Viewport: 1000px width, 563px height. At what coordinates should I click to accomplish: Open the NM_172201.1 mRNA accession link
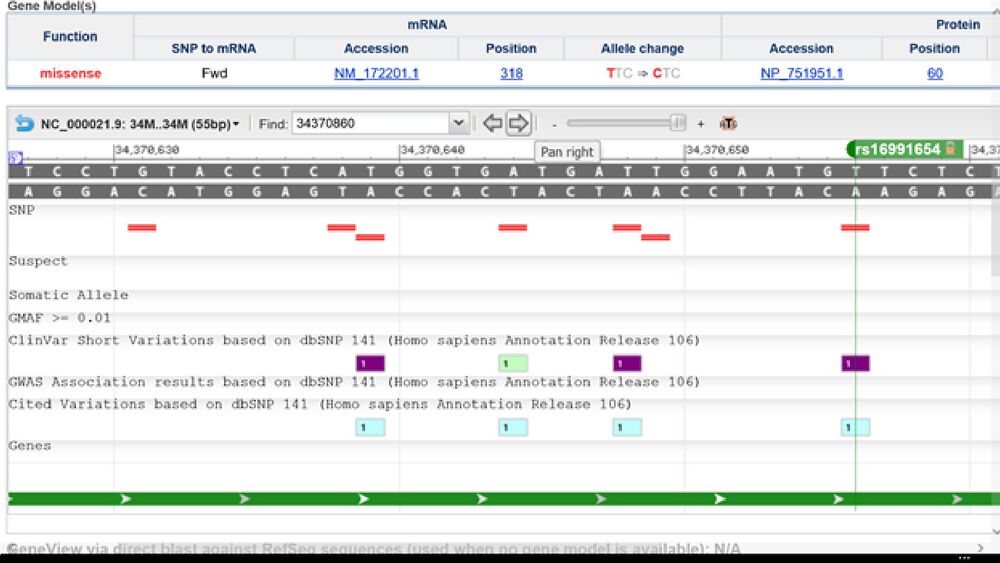(x=376, y=73)
